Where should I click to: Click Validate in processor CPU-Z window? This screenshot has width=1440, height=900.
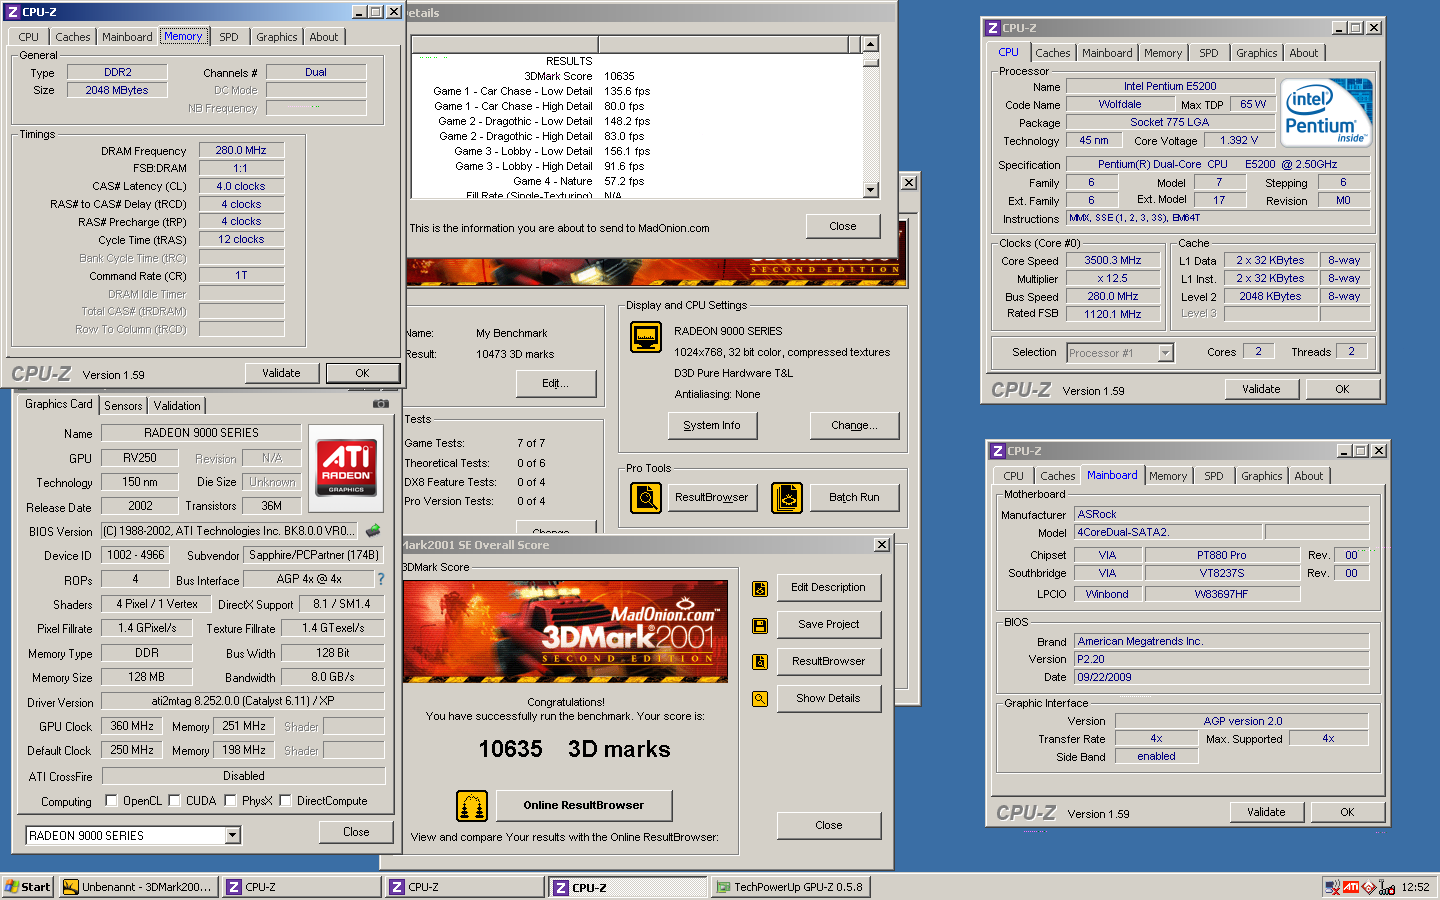[x=1261, y=389]
